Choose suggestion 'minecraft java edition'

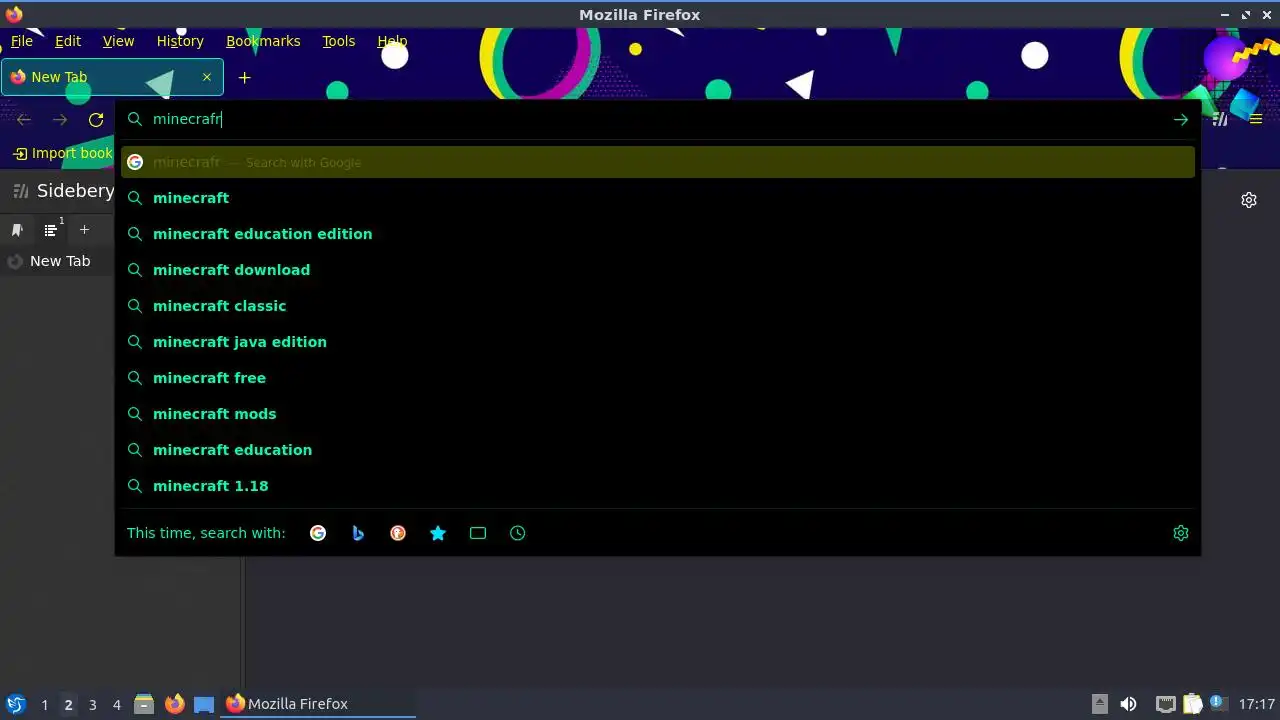pyautogui.click(x=658, y=342)
